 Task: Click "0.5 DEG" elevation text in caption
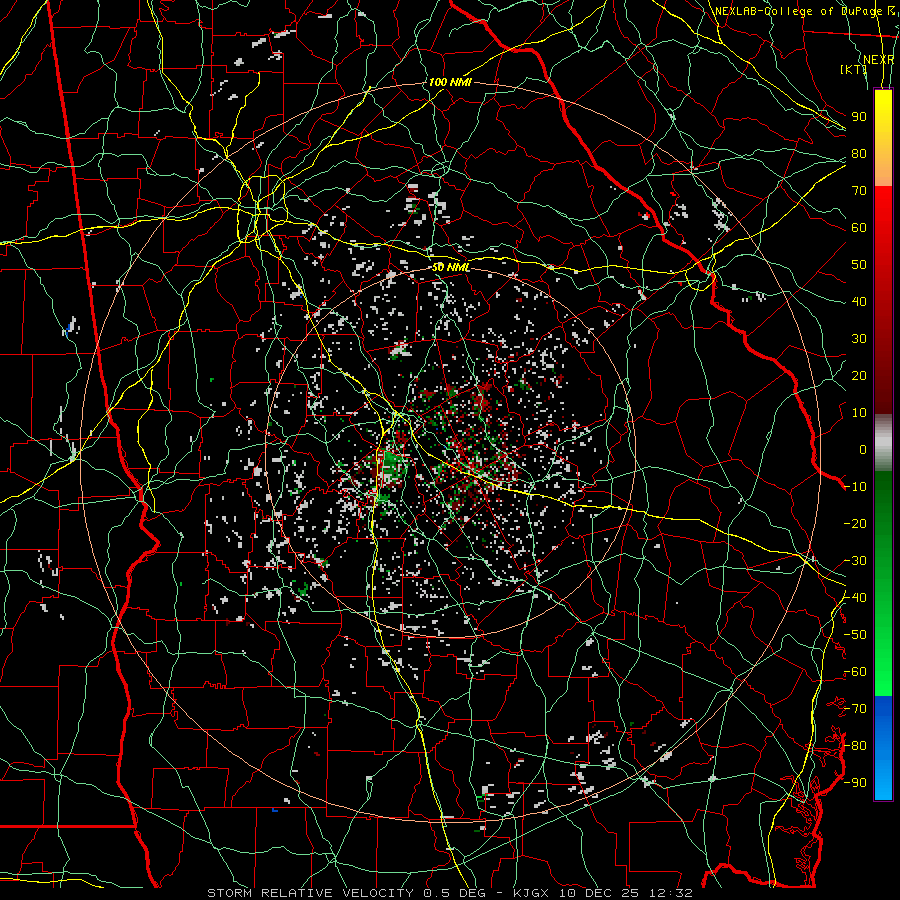pos(453,893)
